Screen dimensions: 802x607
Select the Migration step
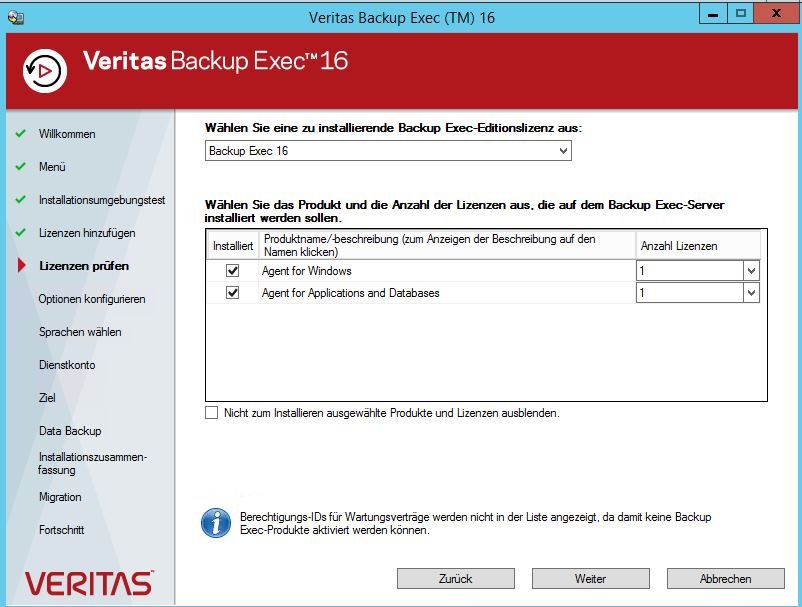(x=60, y=497)
